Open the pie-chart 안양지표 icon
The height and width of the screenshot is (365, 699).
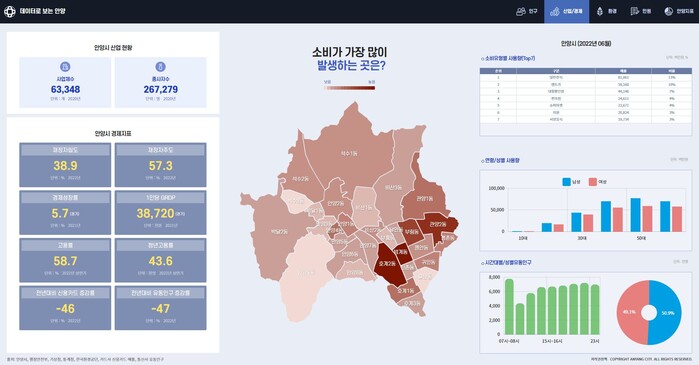pyautogui.click(x=668, y=11)
